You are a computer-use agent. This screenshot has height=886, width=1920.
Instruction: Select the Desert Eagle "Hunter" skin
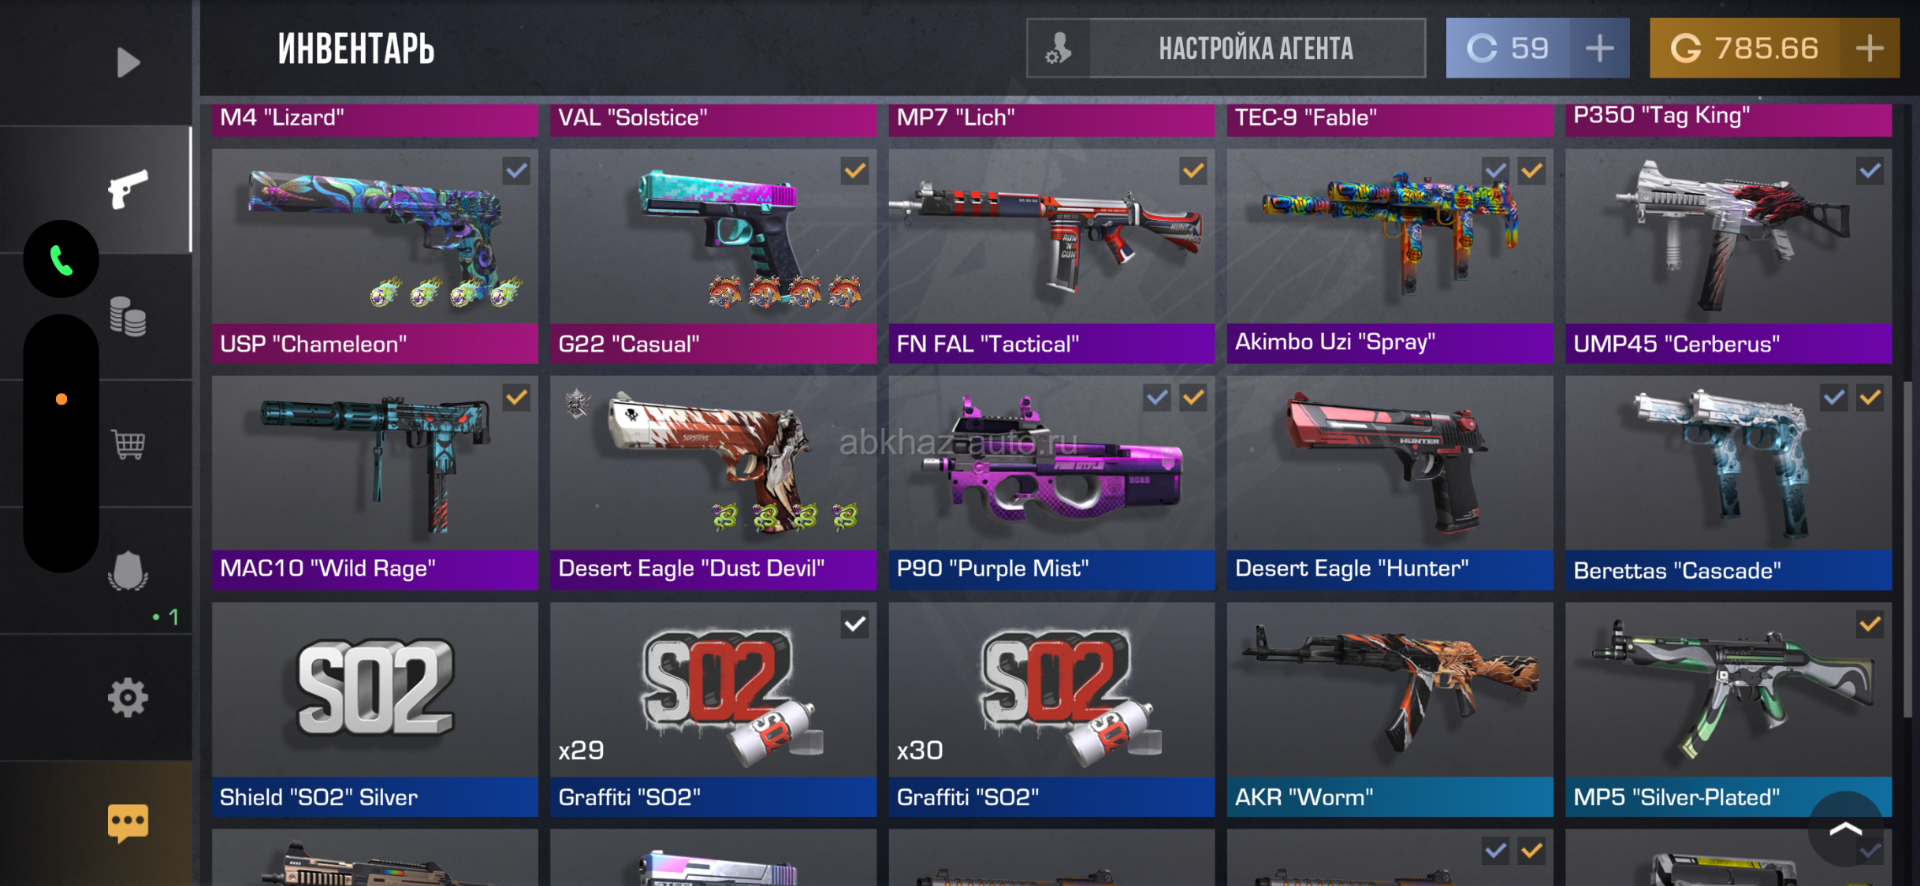pos(1390,483)
